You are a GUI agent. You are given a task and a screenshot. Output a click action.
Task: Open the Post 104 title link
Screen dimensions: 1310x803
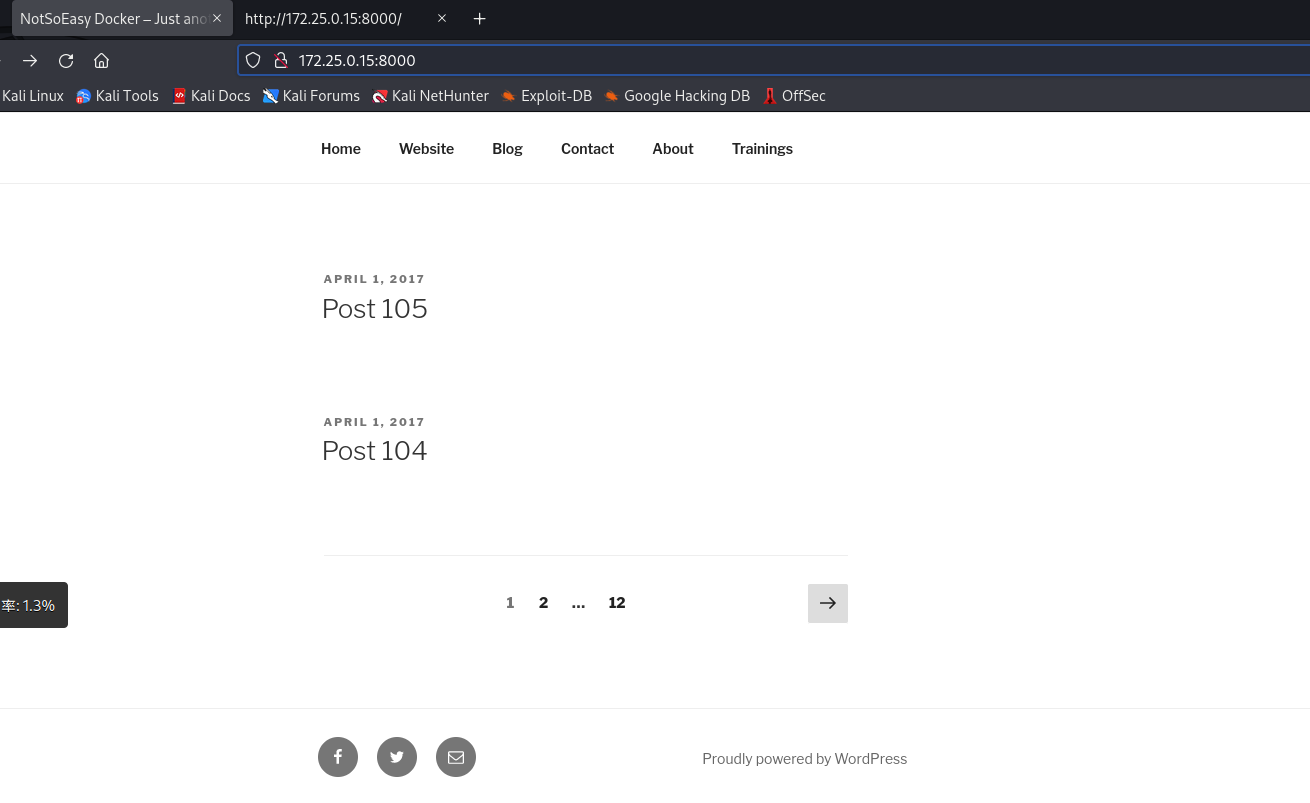point(375,450)
